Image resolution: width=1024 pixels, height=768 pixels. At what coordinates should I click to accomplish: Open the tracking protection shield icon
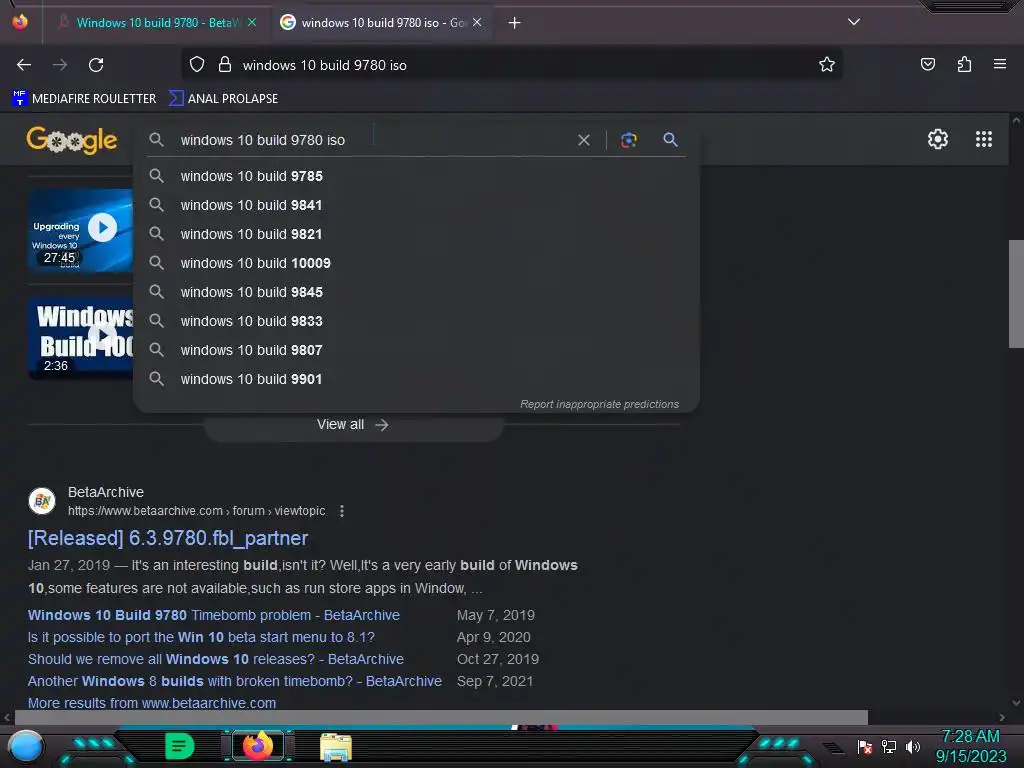[197, 64]
